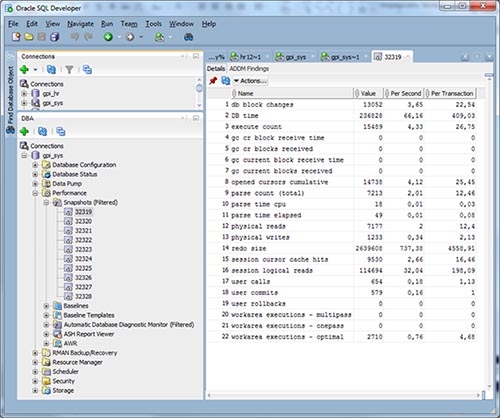Open the Edit menu
Image resolution: width=500 pixels, height=418 pixels.
[32, 24]
